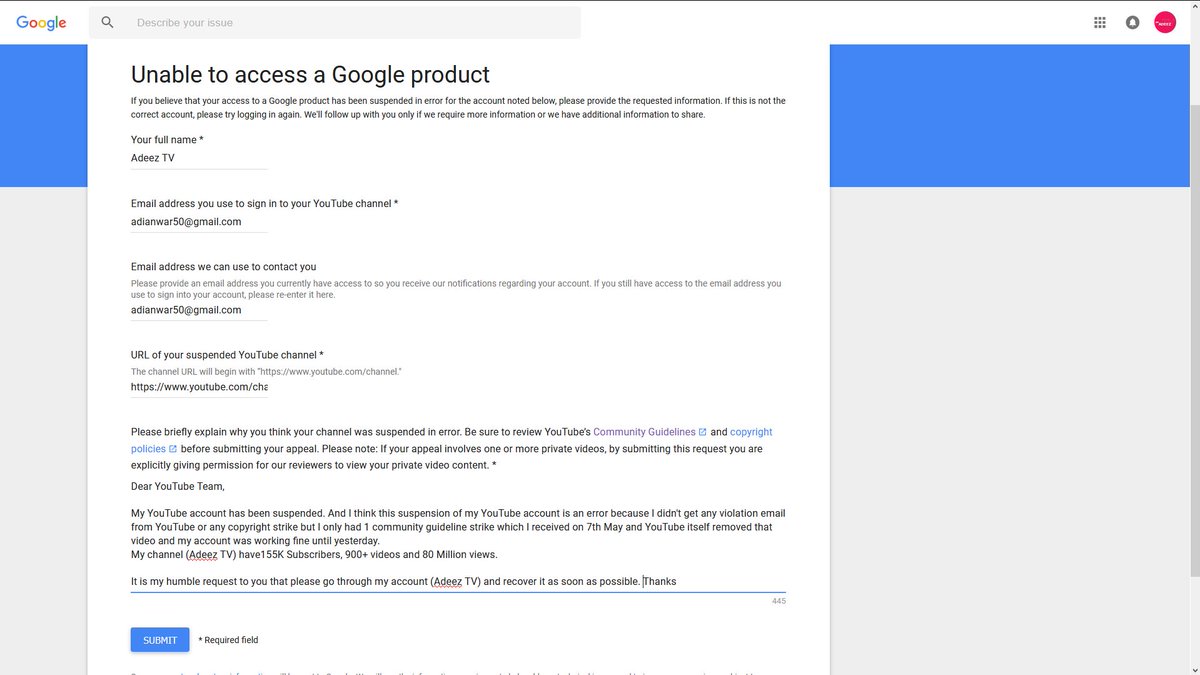Edit the 'Your full name' field
Image resolution: width=1200 pixels, height=675 pixels.
click(x=199, y=158)
